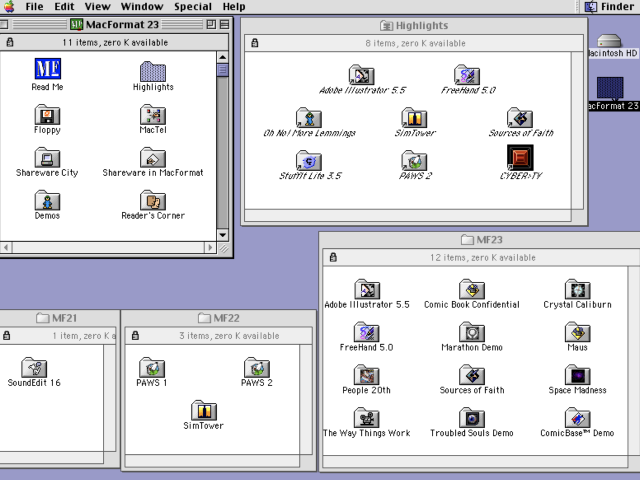Select the Maus folder

pos(578,332)
